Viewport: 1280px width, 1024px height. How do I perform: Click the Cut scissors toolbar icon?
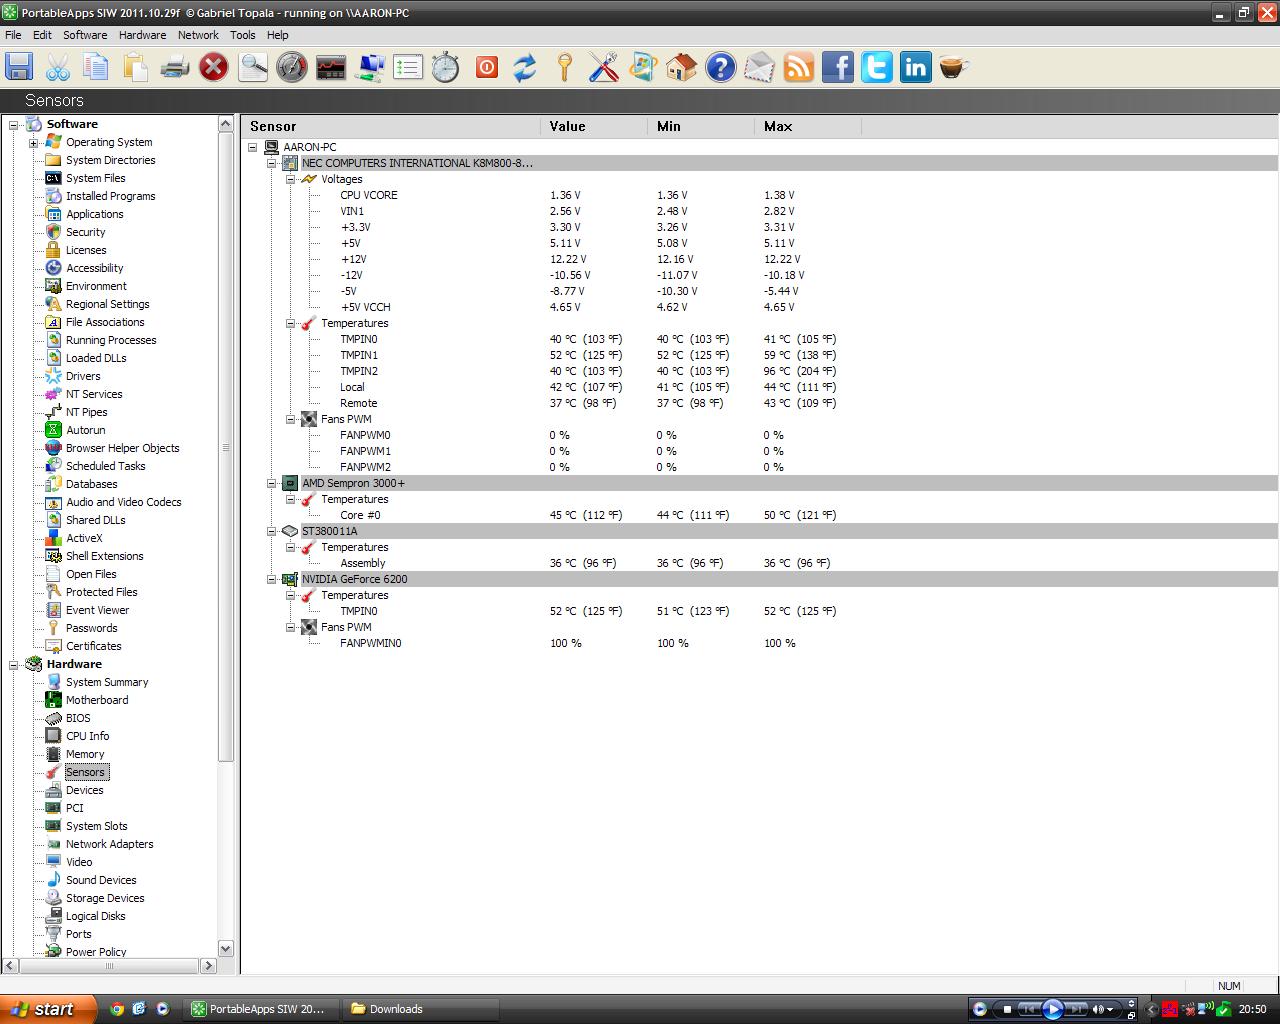point(58,67)
